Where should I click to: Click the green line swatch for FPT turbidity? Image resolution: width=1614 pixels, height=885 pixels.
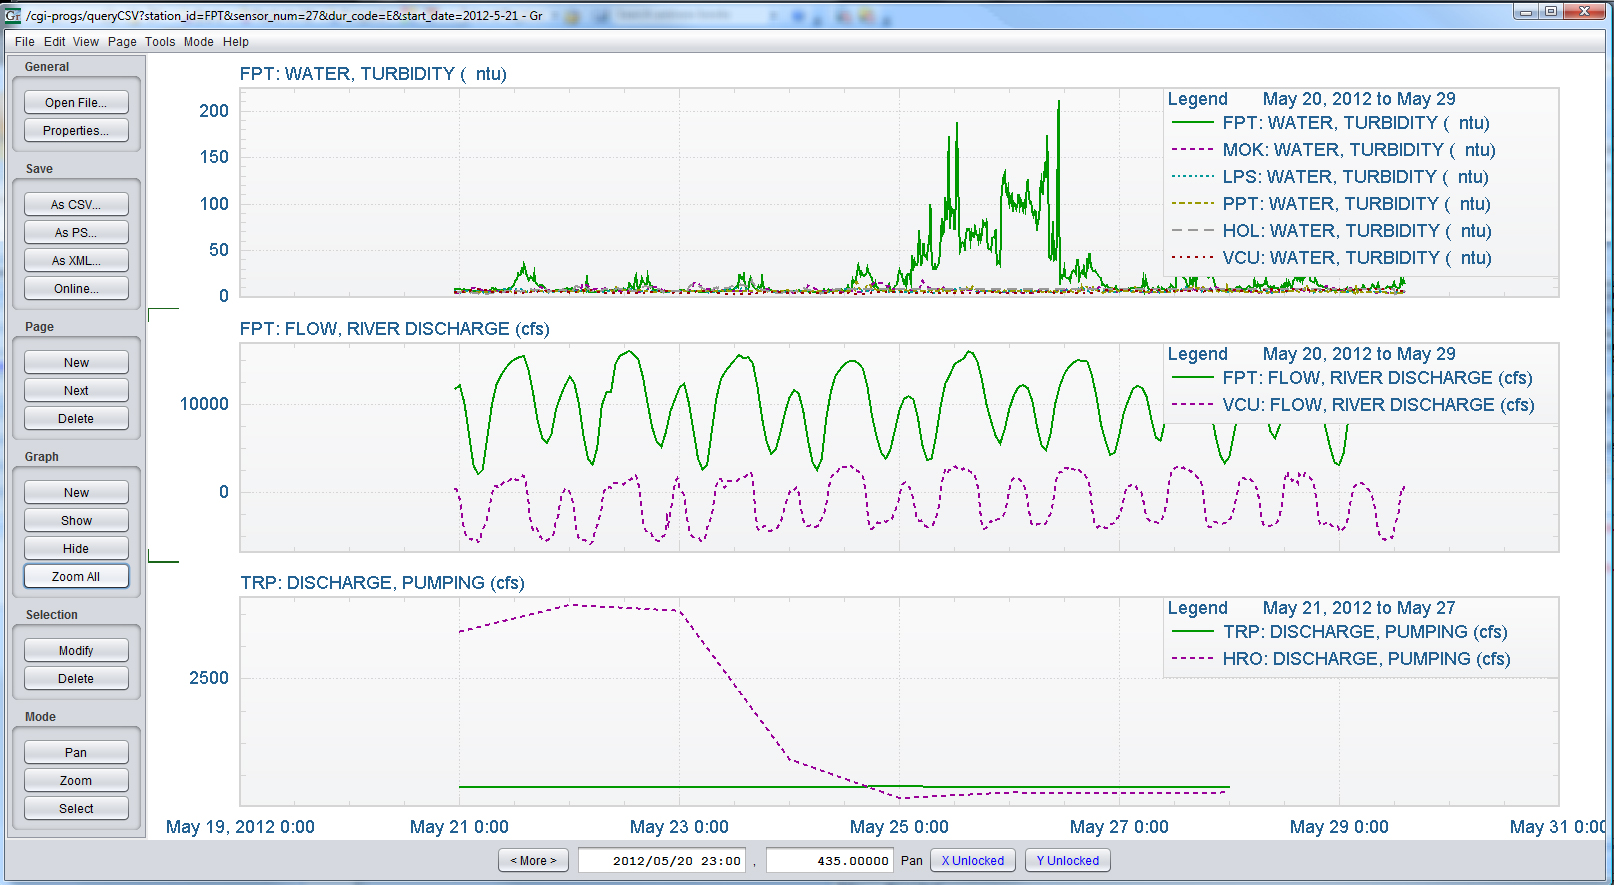[1192, 123]
